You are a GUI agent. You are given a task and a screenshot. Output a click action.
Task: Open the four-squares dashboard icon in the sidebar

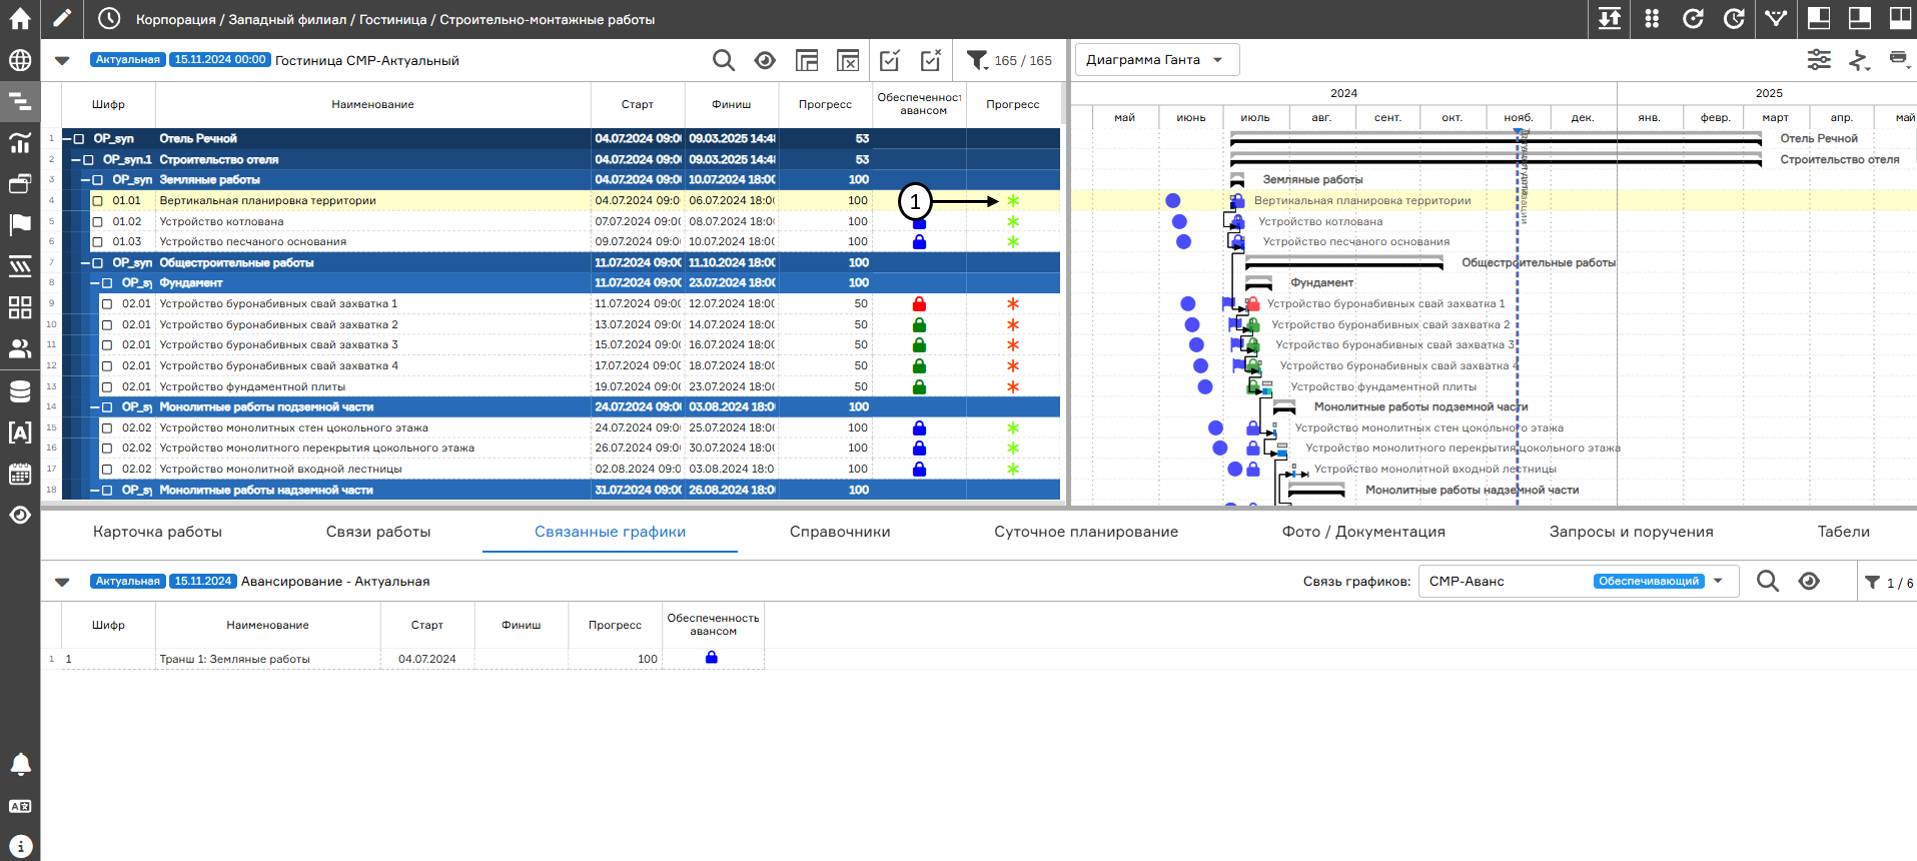(20, 307)
